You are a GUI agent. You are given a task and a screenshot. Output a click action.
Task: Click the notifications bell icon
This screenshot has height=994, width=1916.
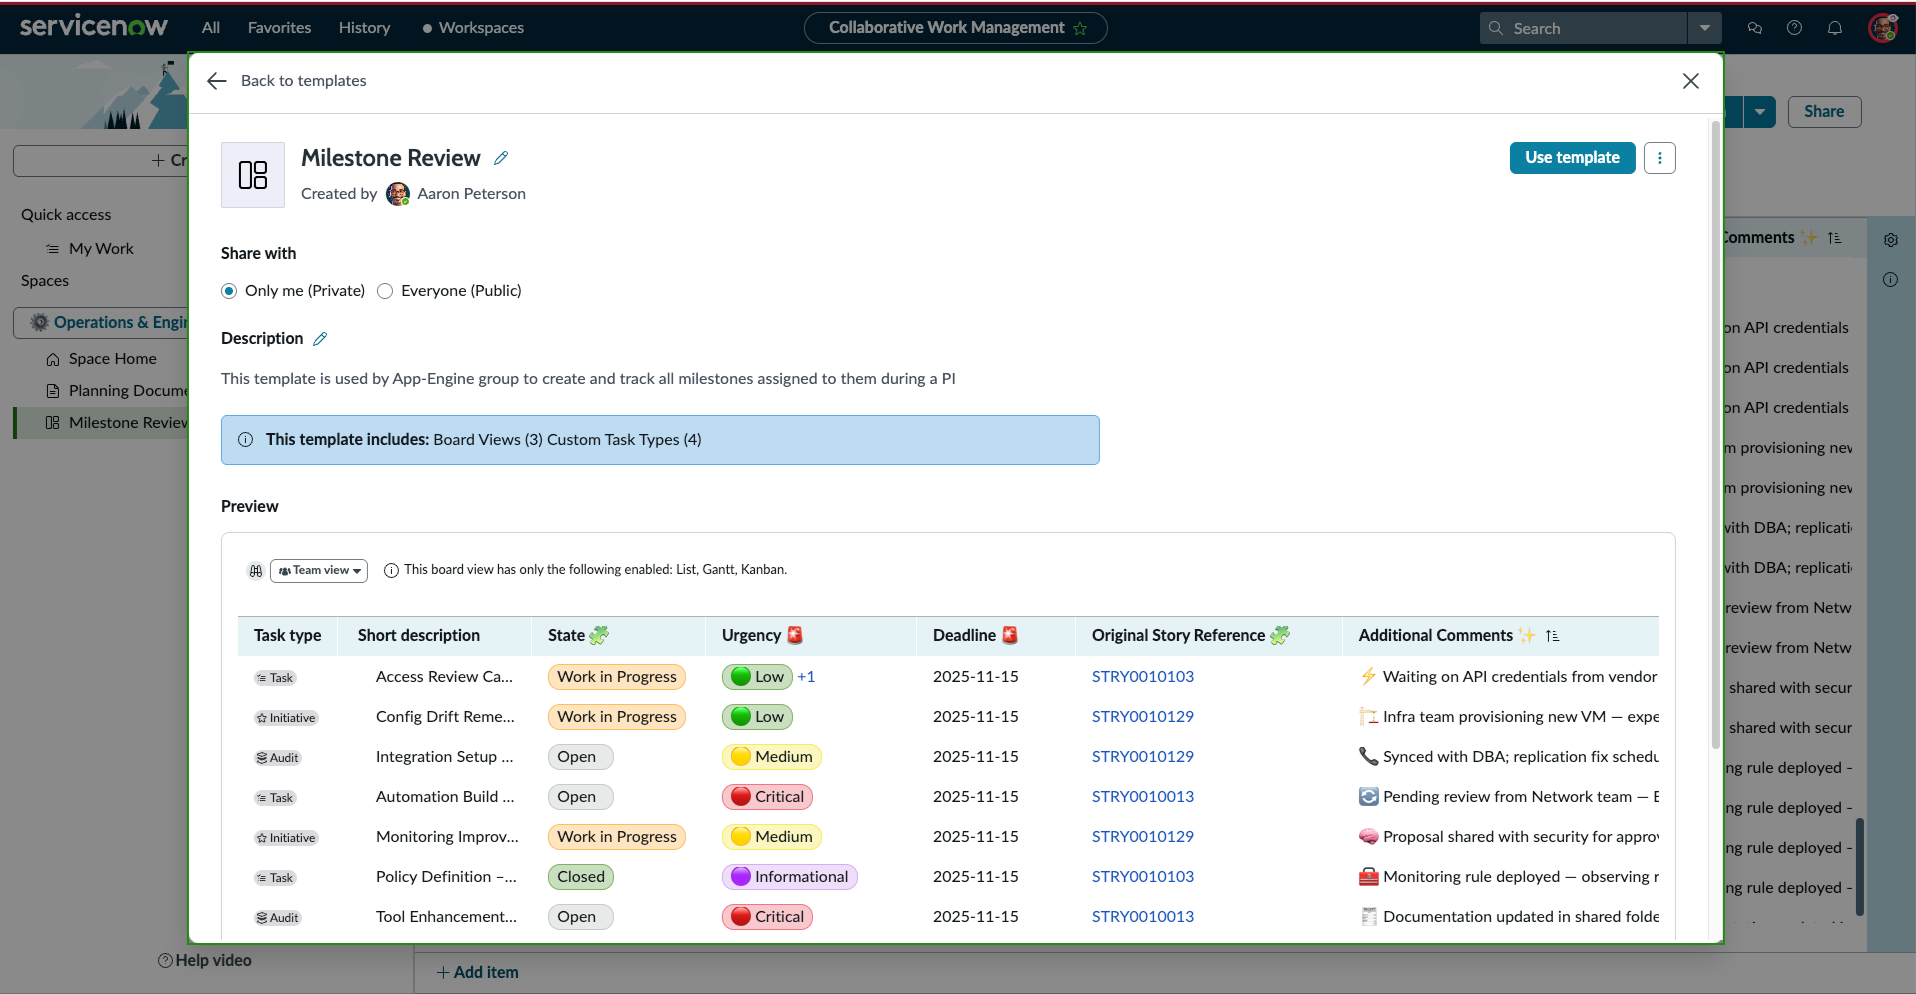(x=1834, y=28)
